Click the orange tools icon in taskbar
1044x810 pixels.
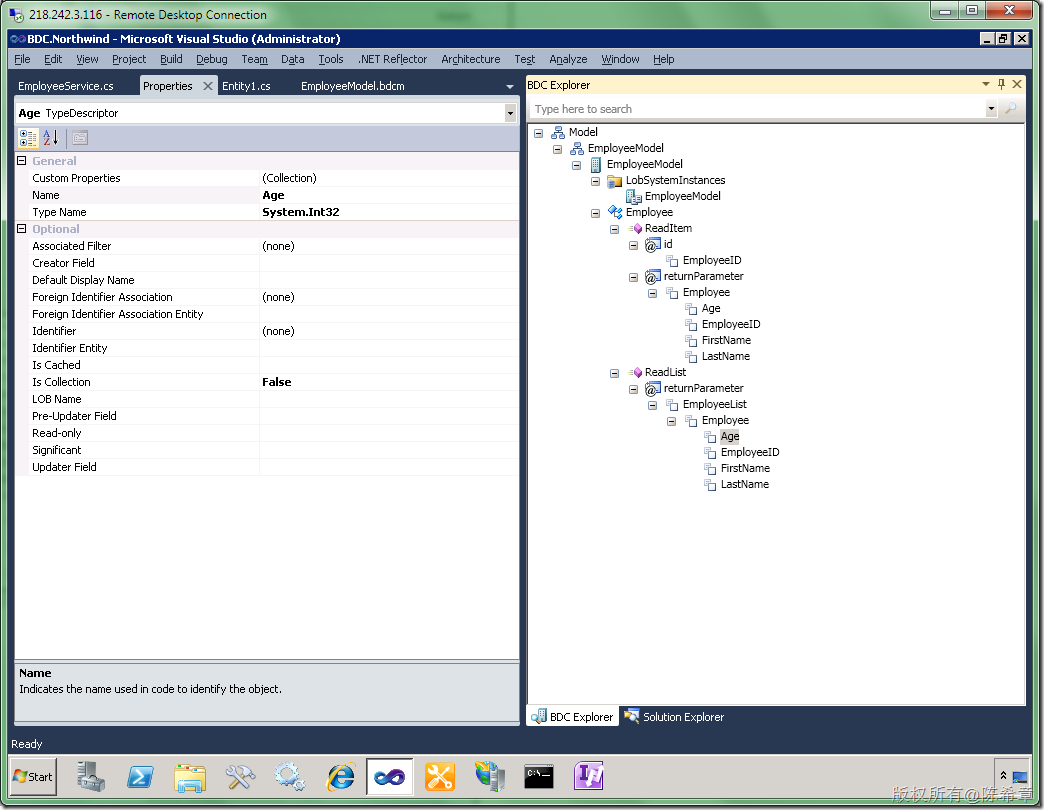point(439,777)
